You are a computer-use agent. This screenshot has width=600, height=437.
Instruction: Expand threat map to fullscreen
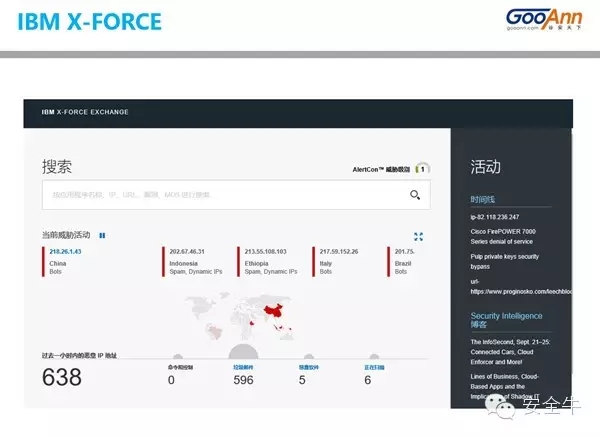(x=419, y=236)
